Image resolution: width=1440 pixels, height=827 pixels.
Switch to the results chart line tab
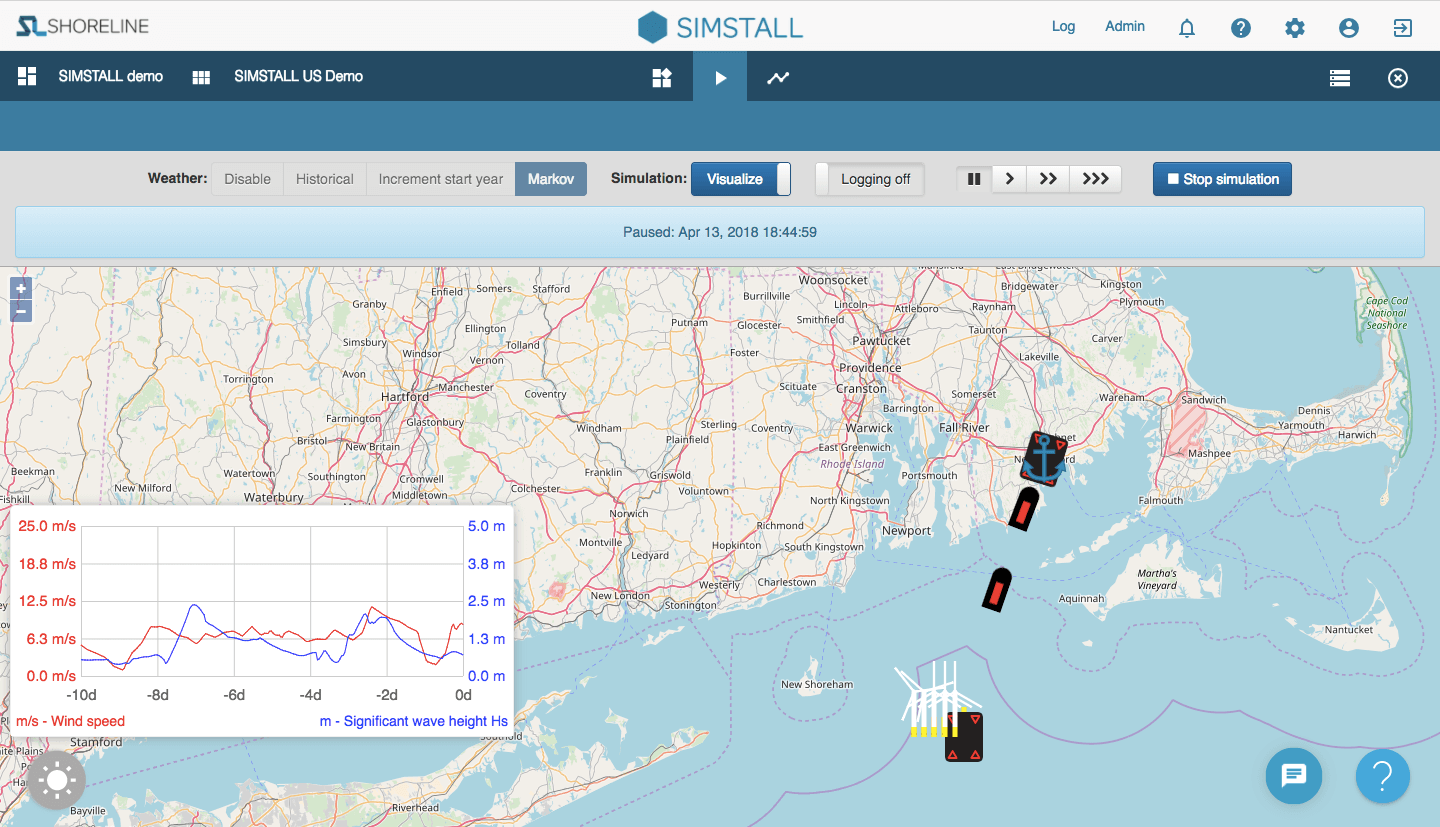click(x=778, y=78)
